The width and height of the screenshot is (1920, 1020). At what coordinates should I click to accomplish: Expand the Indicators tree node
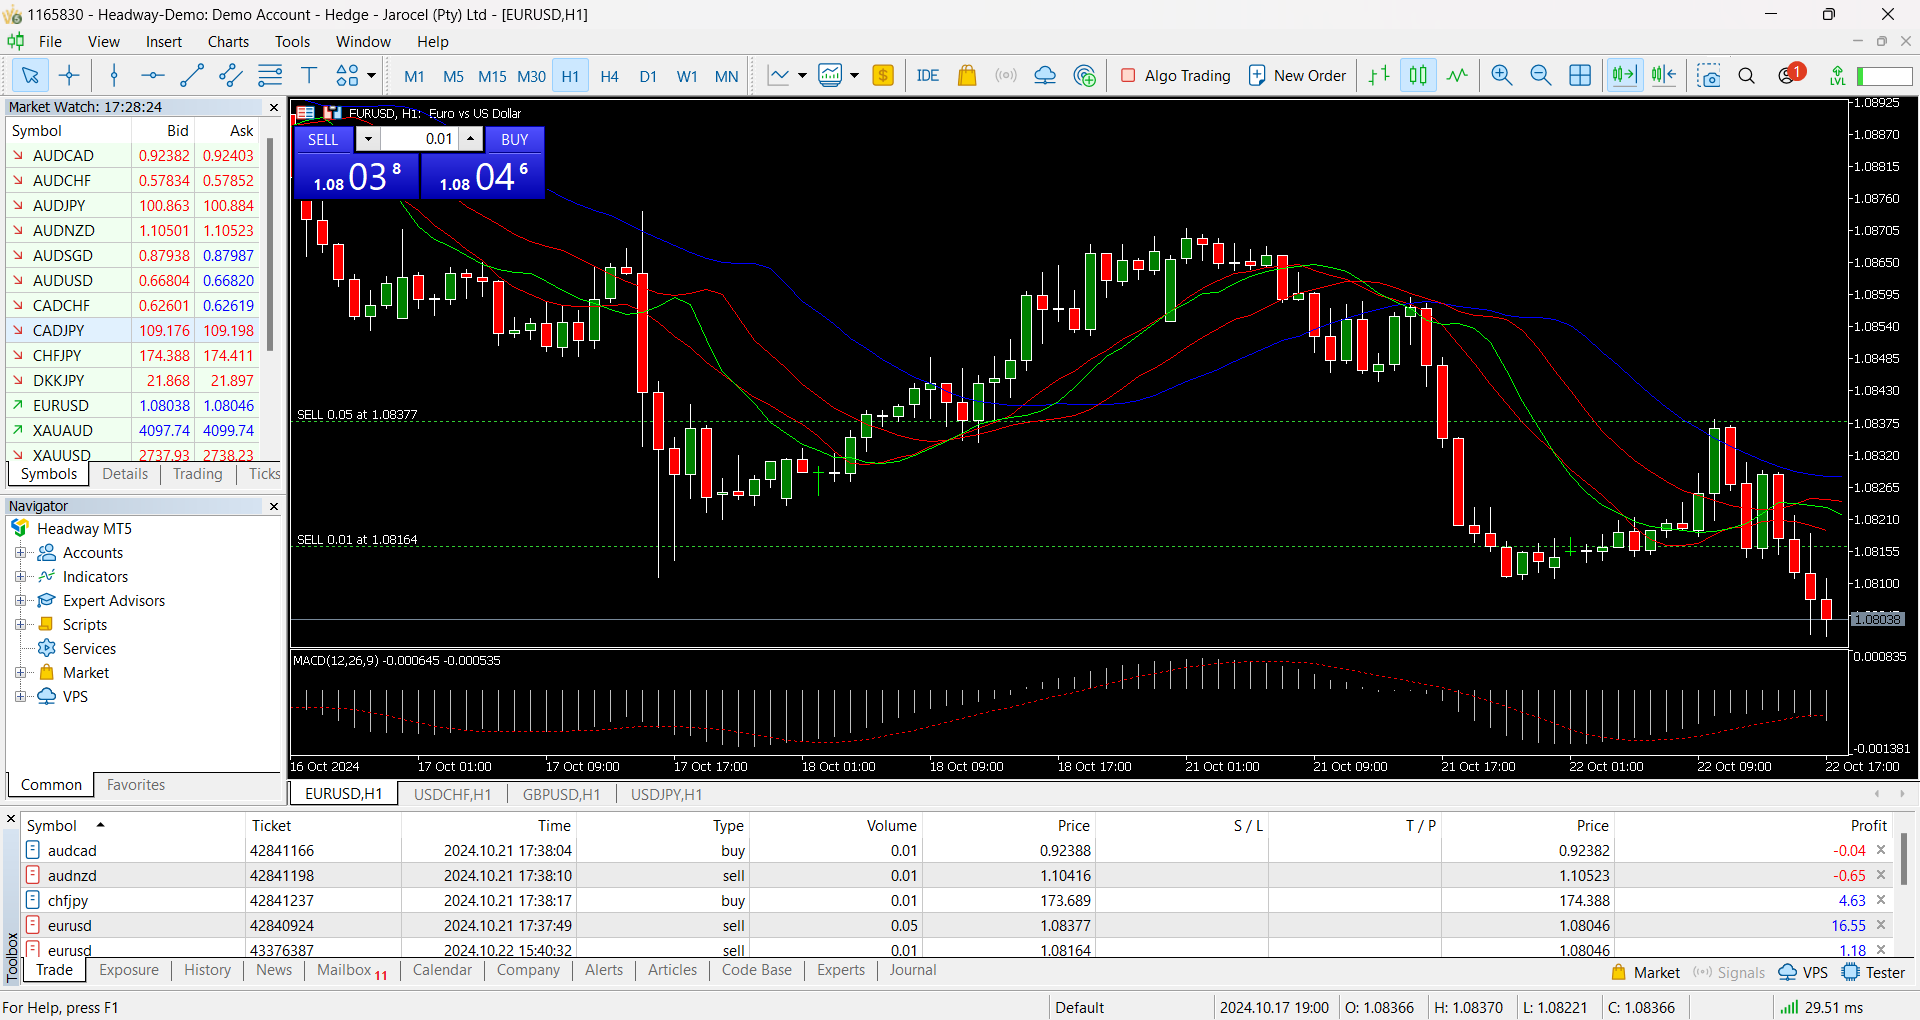20,577
